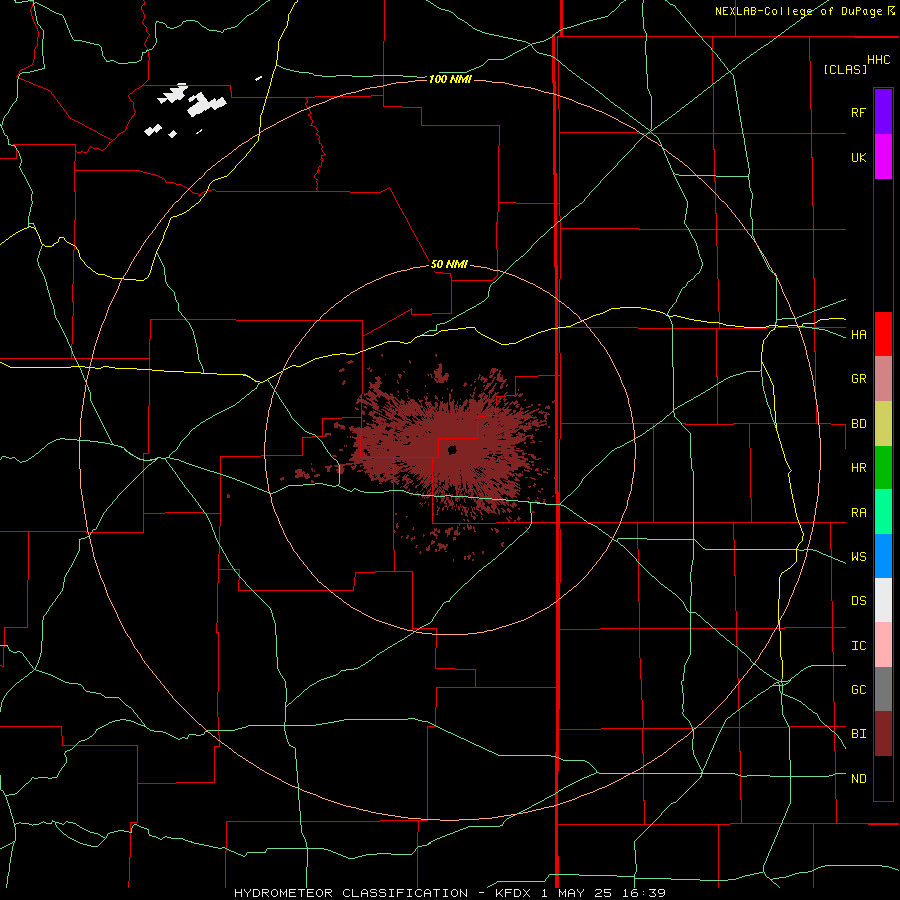
Task: Click the black radar site dot
Action: click(452, 449)
